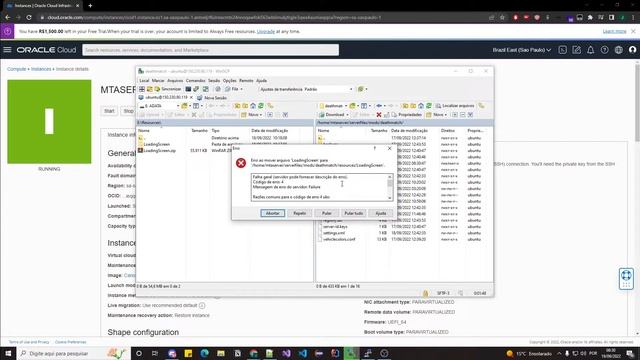
Task: Open the Brazil East (Sao Paulo) region dropdown
Action: click(521, 50)
